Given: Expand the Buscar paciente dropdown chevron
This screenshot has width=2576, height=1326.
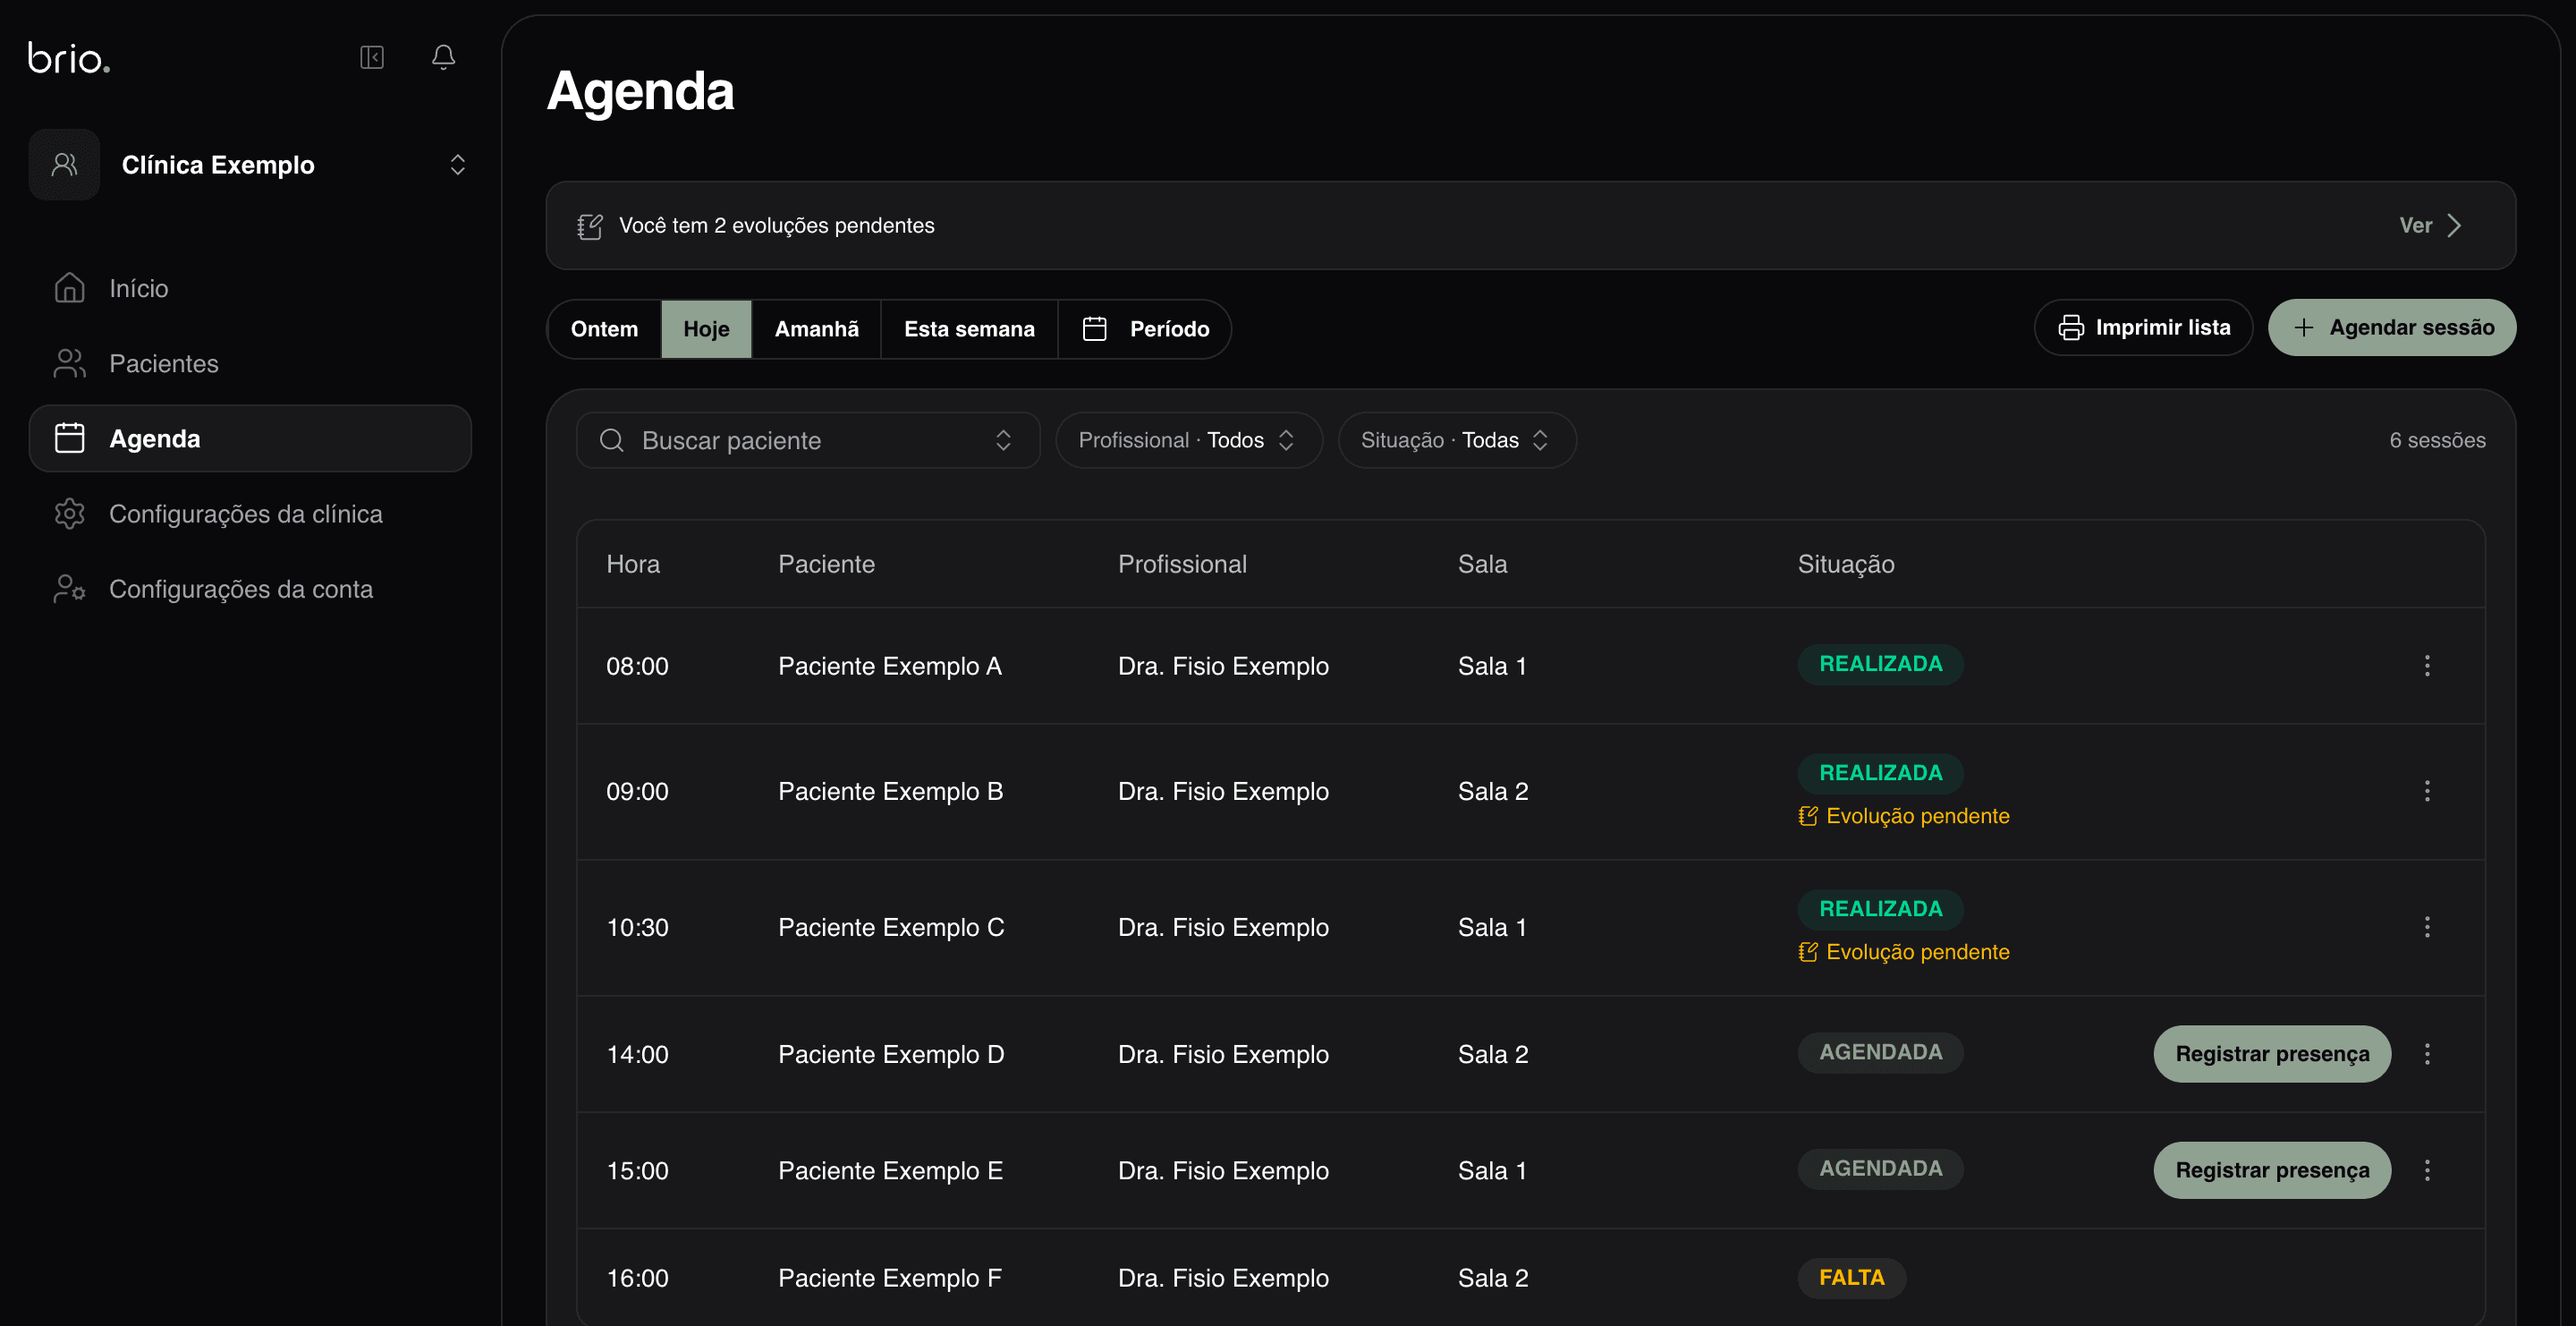Looking at the screenshot, I should [1003, 441].
